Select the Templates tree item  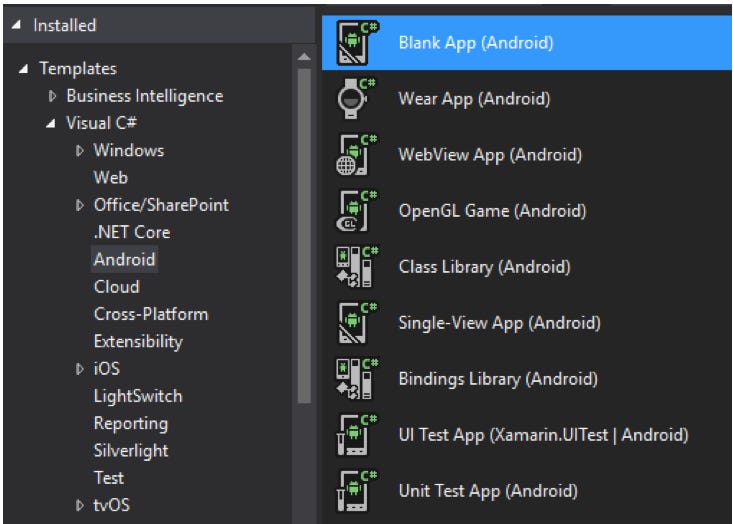pyautogui.click(x=78, y=69)
